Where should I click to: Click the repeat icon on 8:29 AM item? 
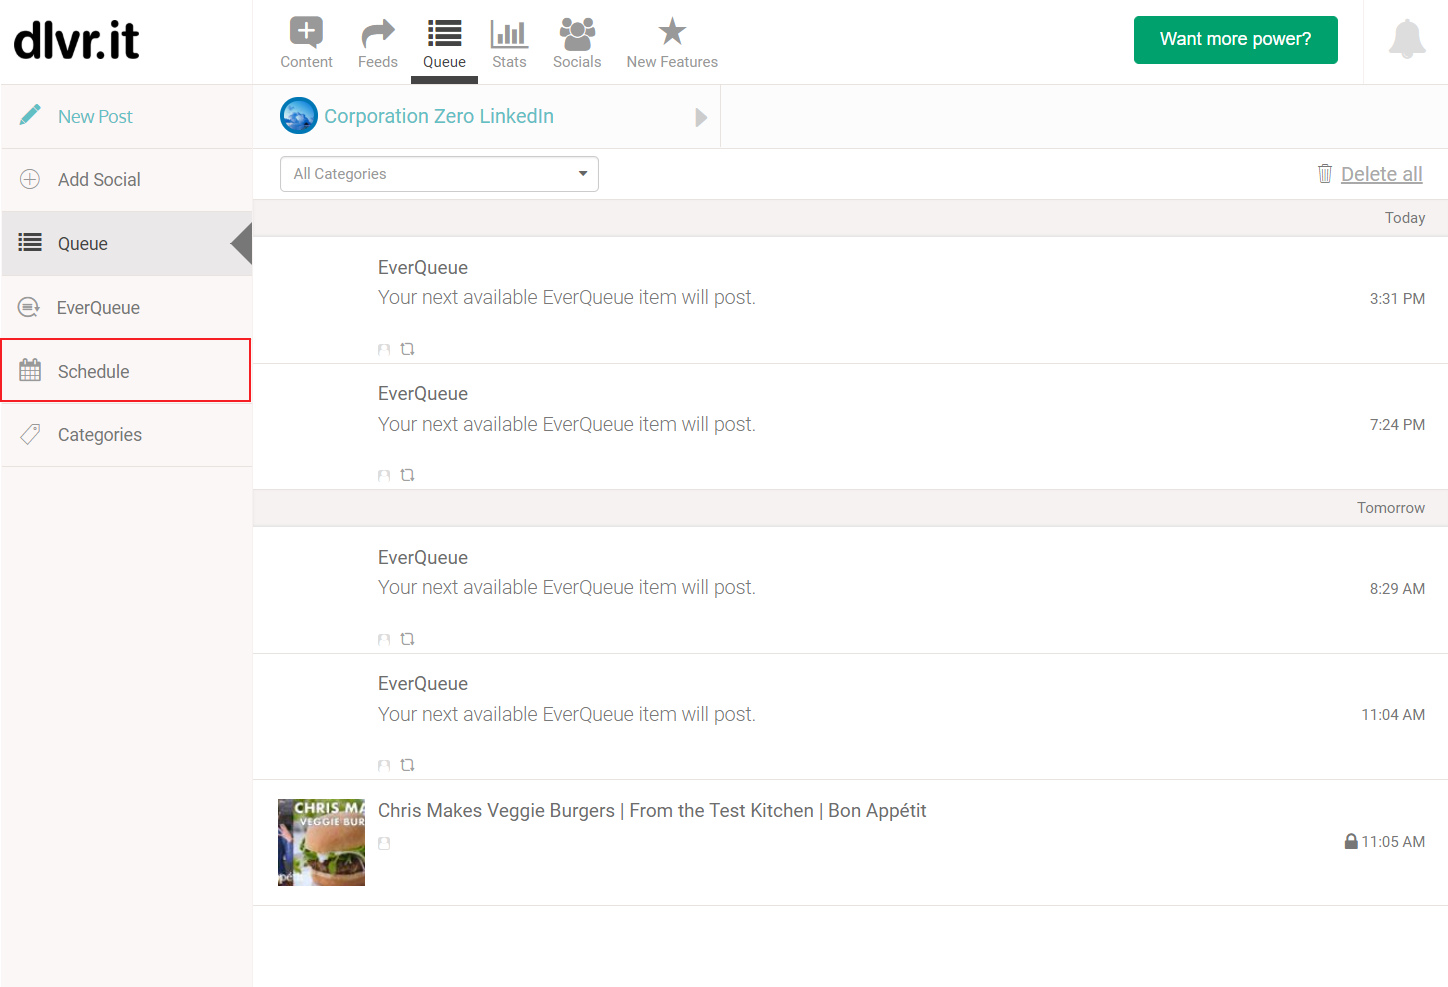coord(407,639)
